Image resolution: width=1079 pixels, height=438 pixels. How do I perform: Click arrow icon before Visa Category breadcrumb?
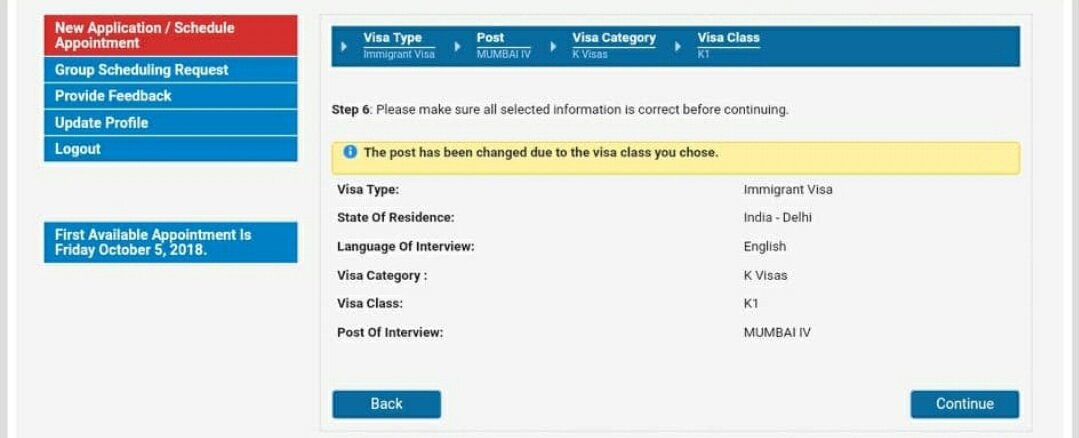click(x=553, y=47)
